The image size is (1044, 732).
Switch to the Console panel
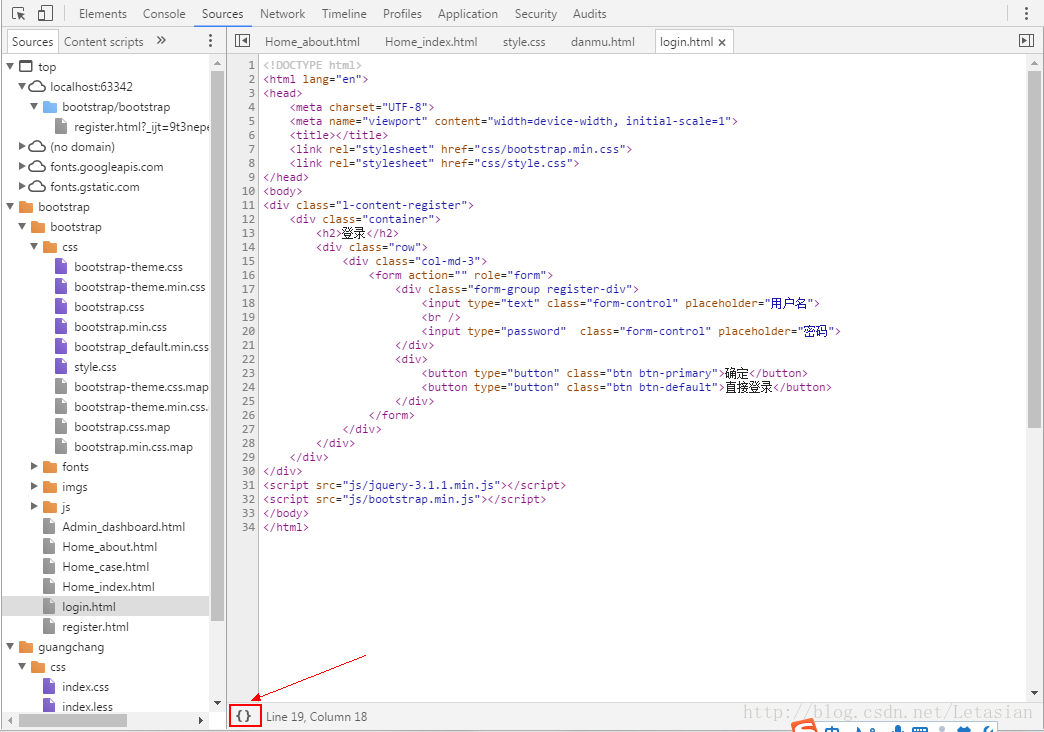pyautogui.click(x=164, y=13)
